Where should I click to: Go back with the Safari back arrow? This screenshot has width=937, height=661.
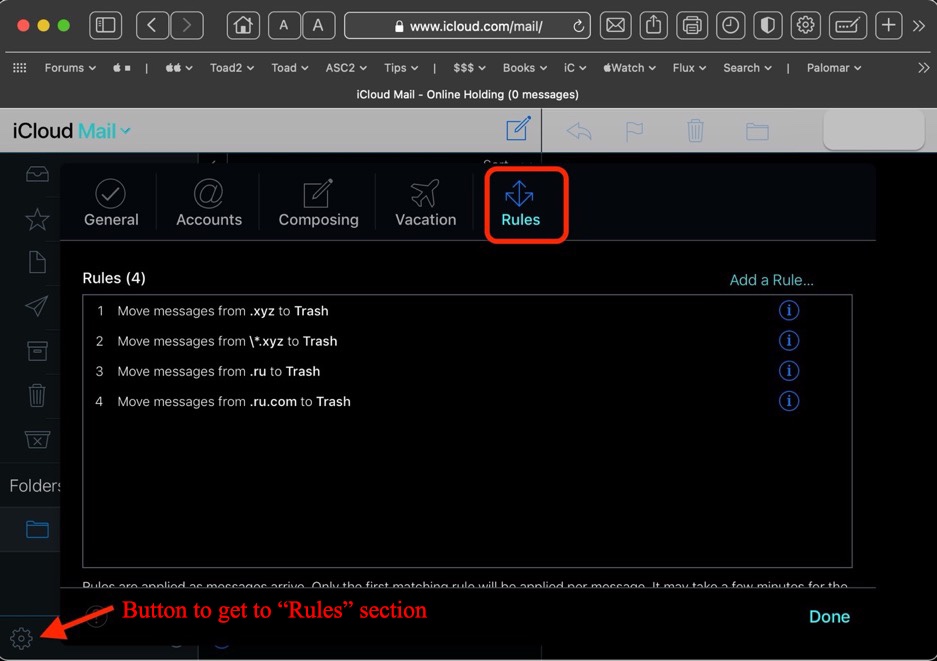152,25
